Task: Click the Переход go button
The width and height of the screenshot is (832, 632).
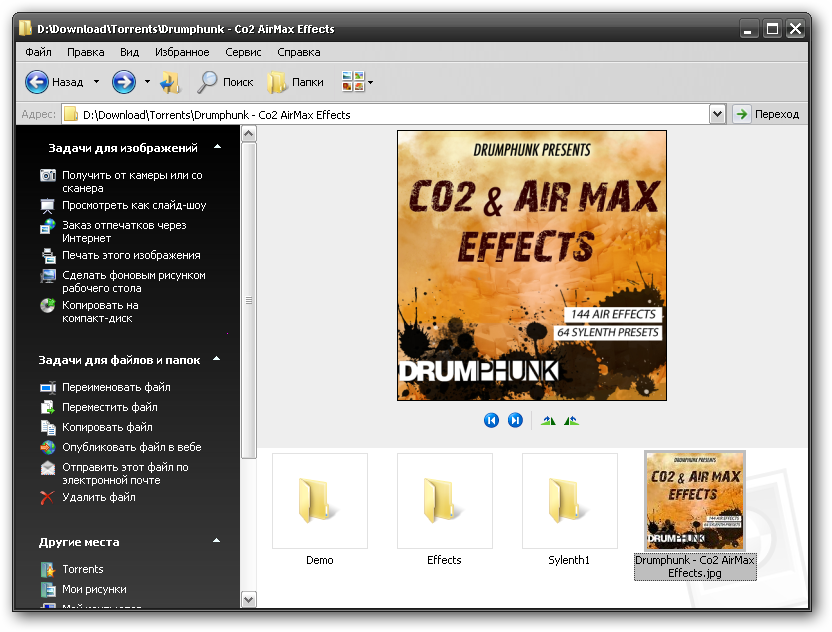Action: [766, 114]
